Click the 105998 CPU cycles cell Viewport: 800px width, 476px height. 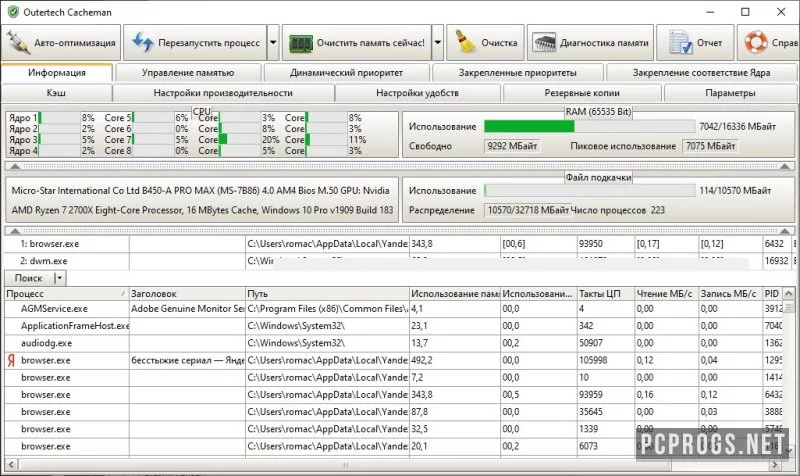(x=606, y=361)
